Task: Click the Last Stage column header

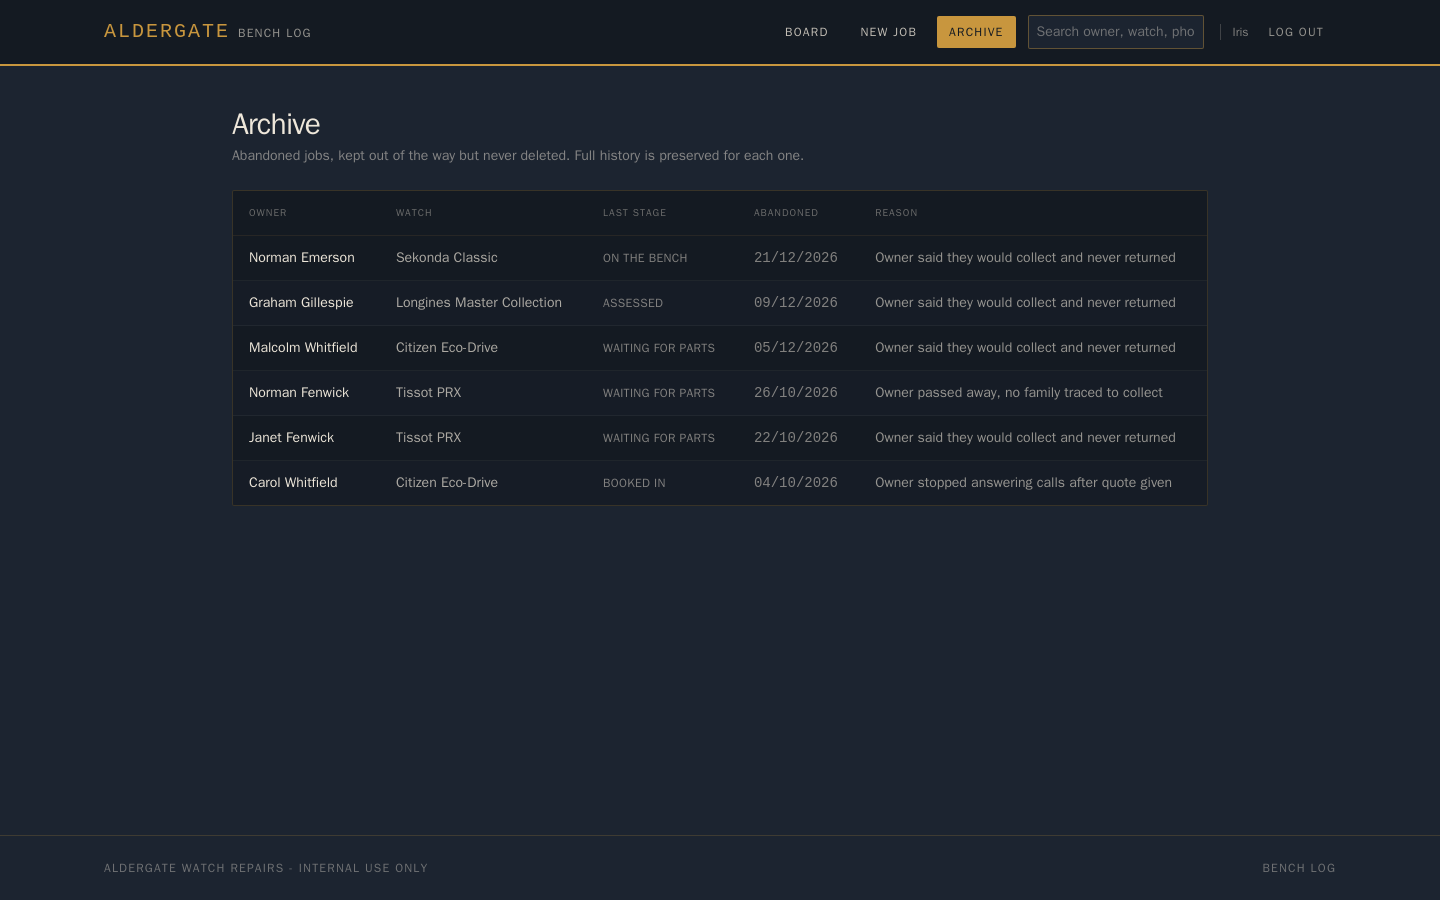Action: (634, 213)
